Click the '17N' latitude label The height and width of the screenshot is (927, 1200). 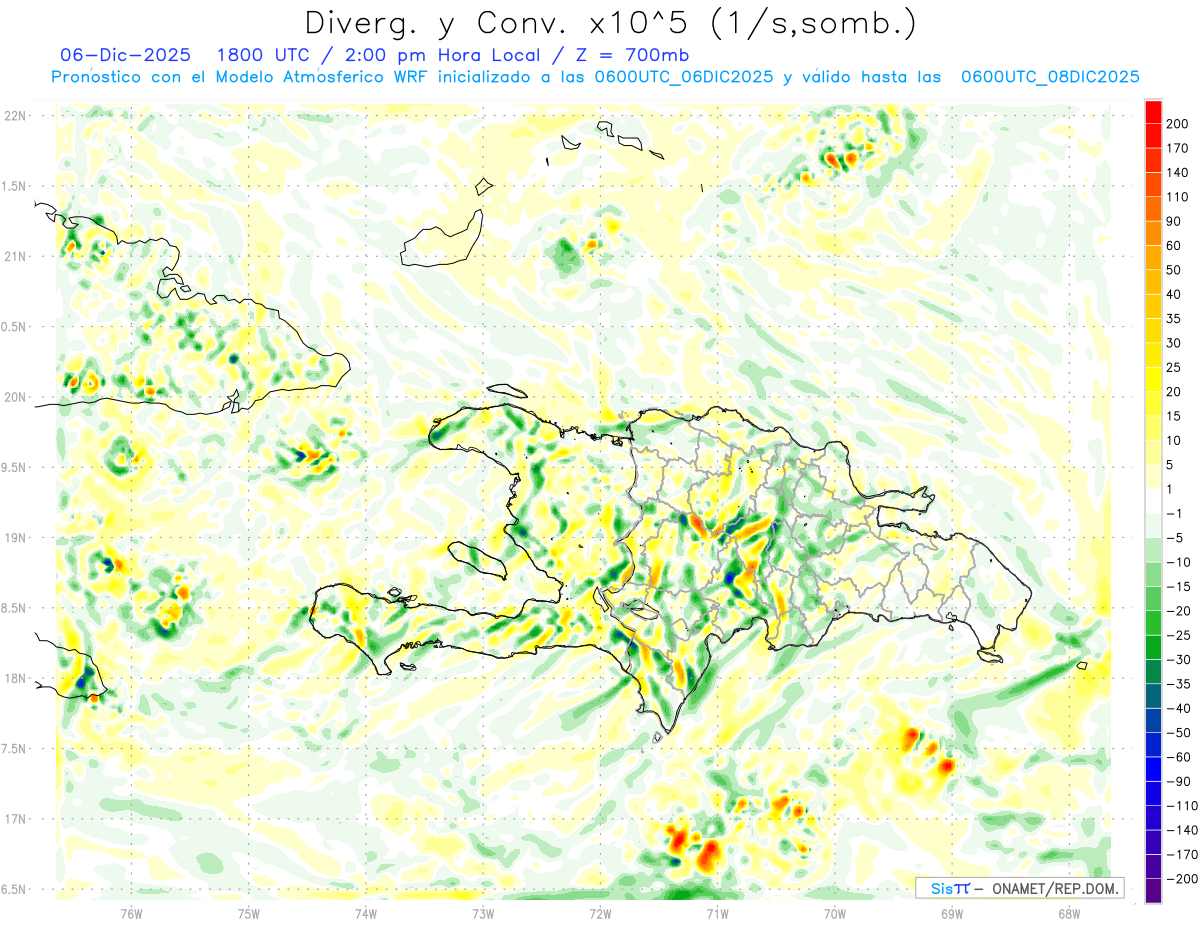click(x=15, y=819)
